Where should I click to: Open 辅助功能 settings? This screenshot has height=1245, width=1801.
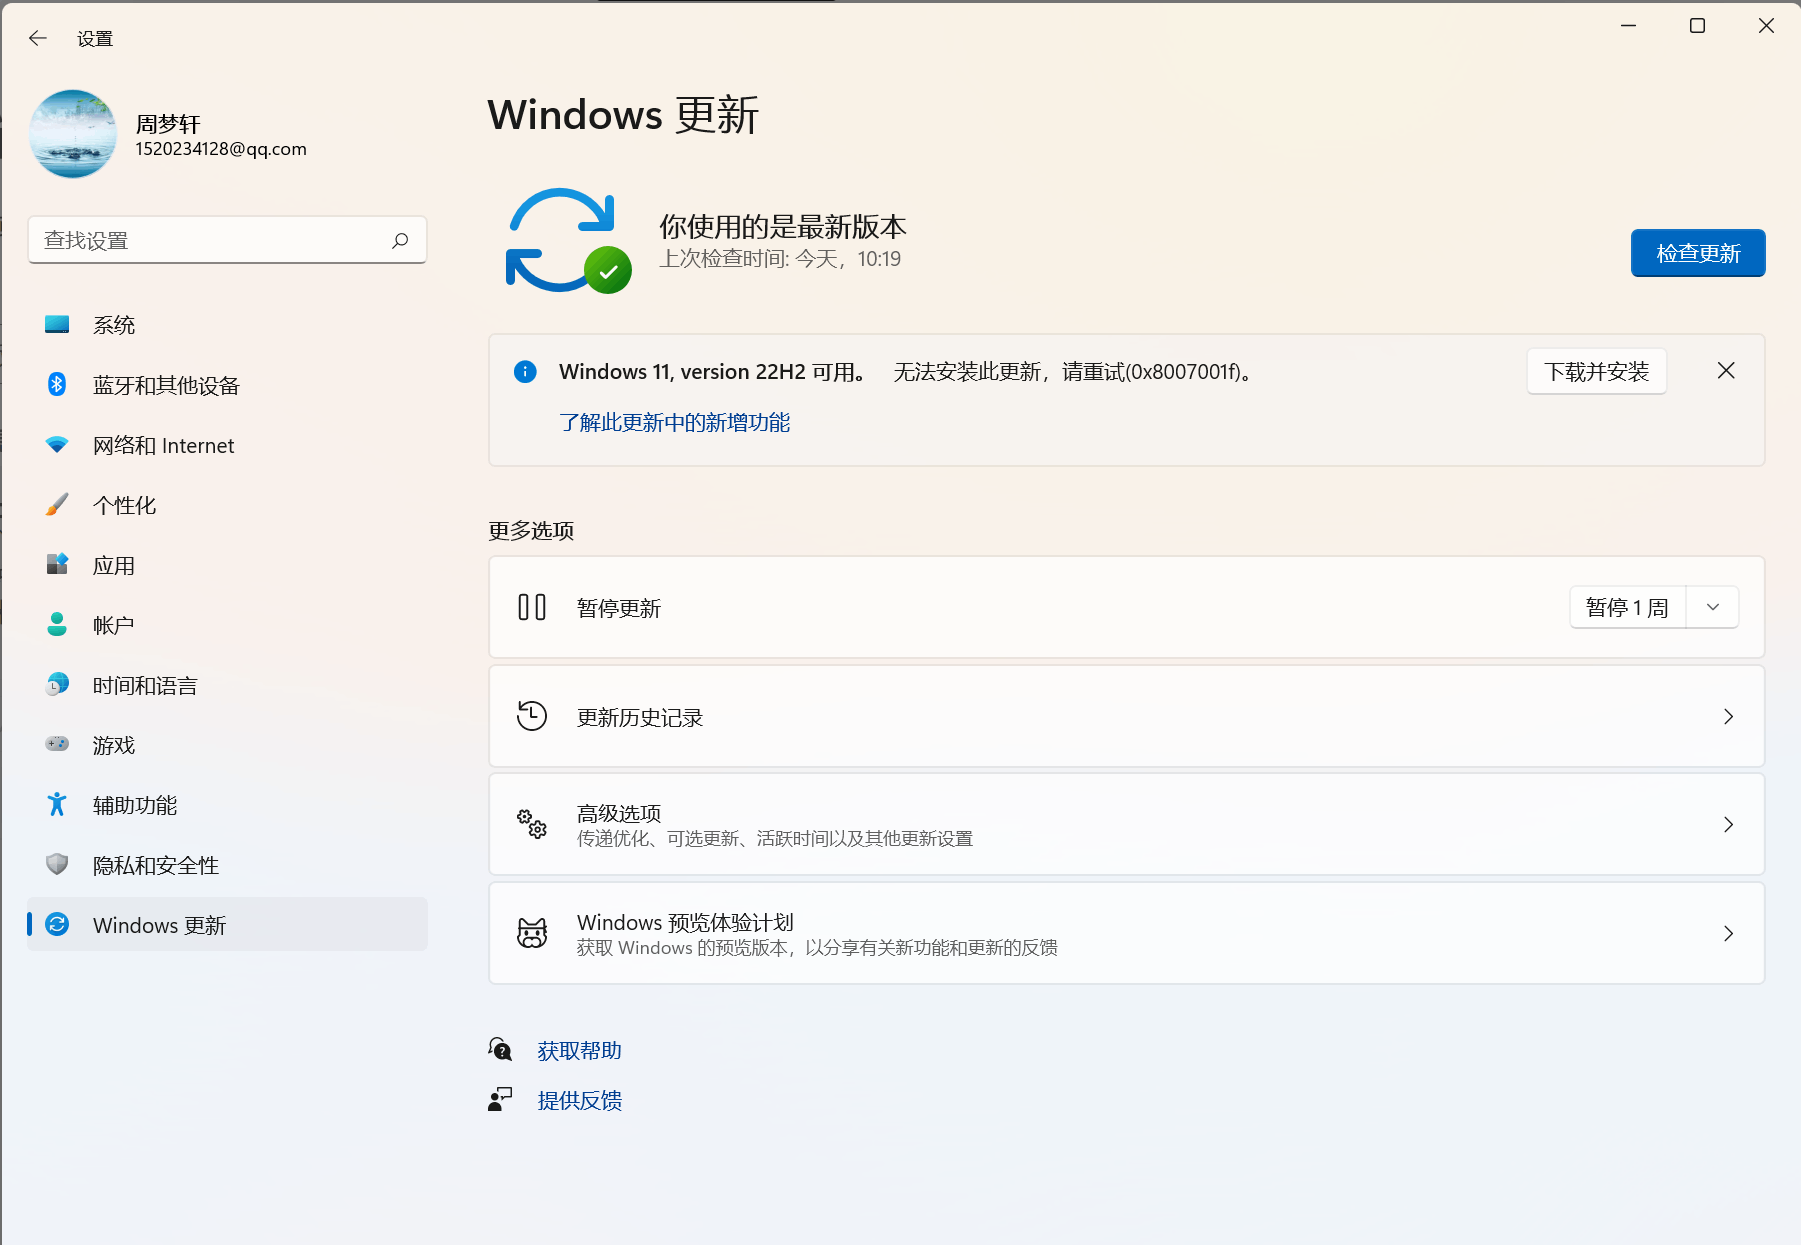pos(227,805)
